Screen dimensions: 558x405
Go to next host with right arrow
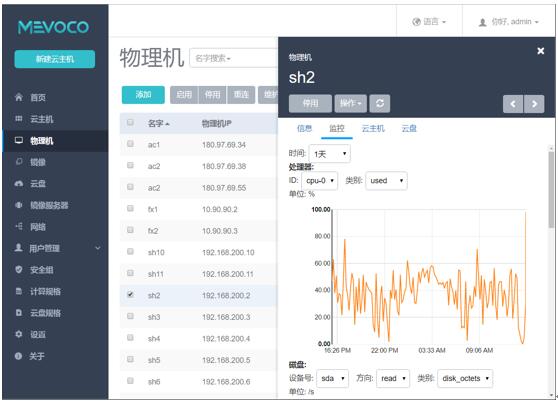(x=534, y=104)
